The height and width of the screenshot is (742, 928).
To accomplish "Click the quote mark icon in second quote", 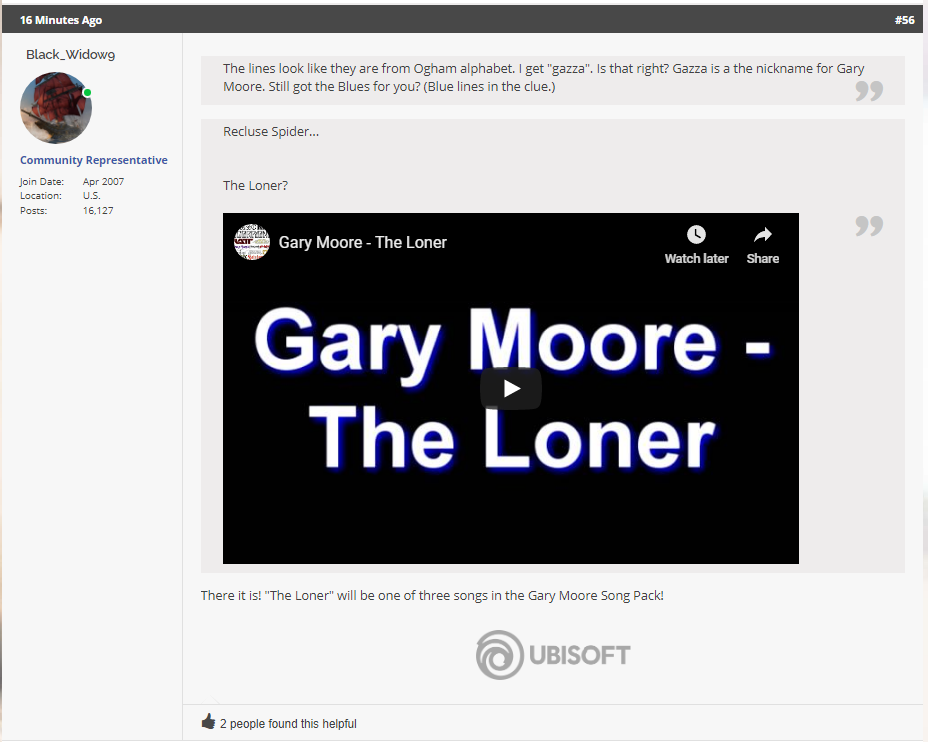I will pyautogui.click(x=869, y=225).
